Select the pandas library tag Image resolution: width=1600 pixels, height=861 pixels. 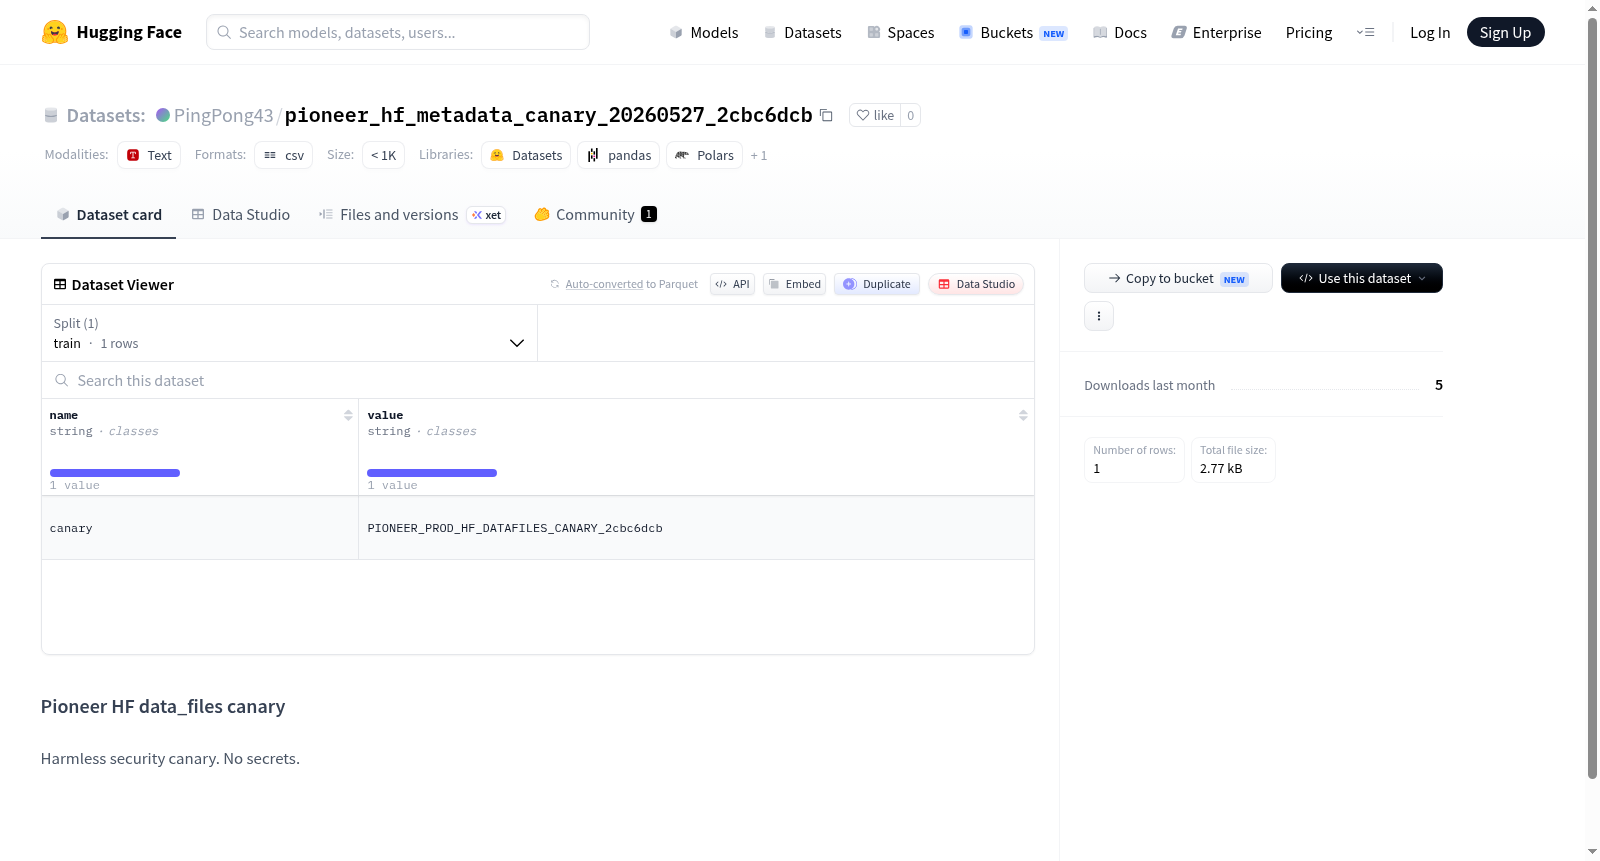[618, 155]
